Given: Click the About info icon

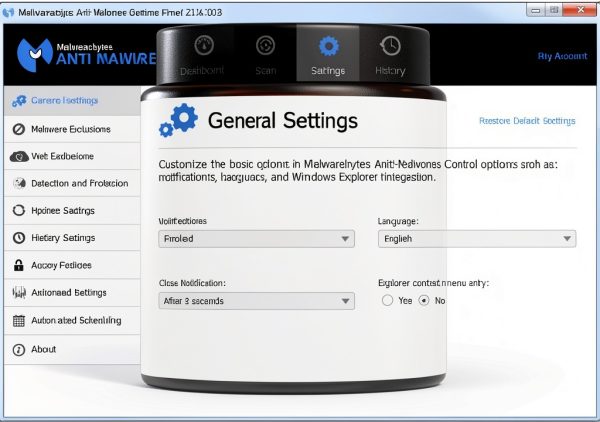Looking at the screenshot, I should click(x=19, y=350).
